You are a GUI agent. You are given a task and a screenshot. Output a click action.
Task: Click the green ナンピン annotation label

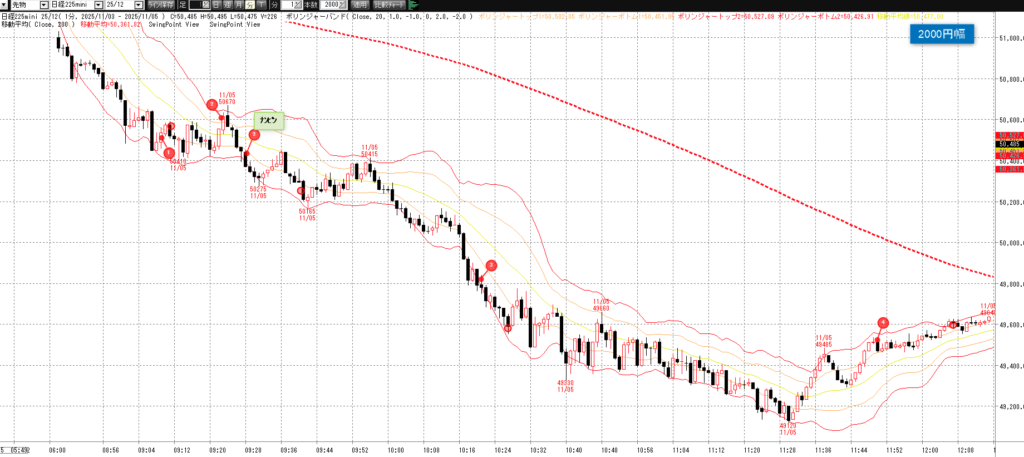268,121
